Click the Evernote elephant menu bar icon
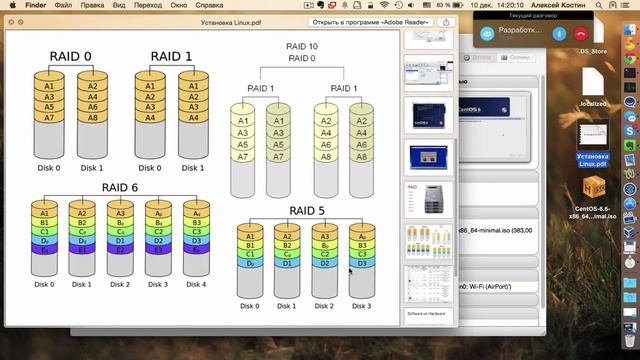The width and height of the screenshot is (640, 360). 320,5
